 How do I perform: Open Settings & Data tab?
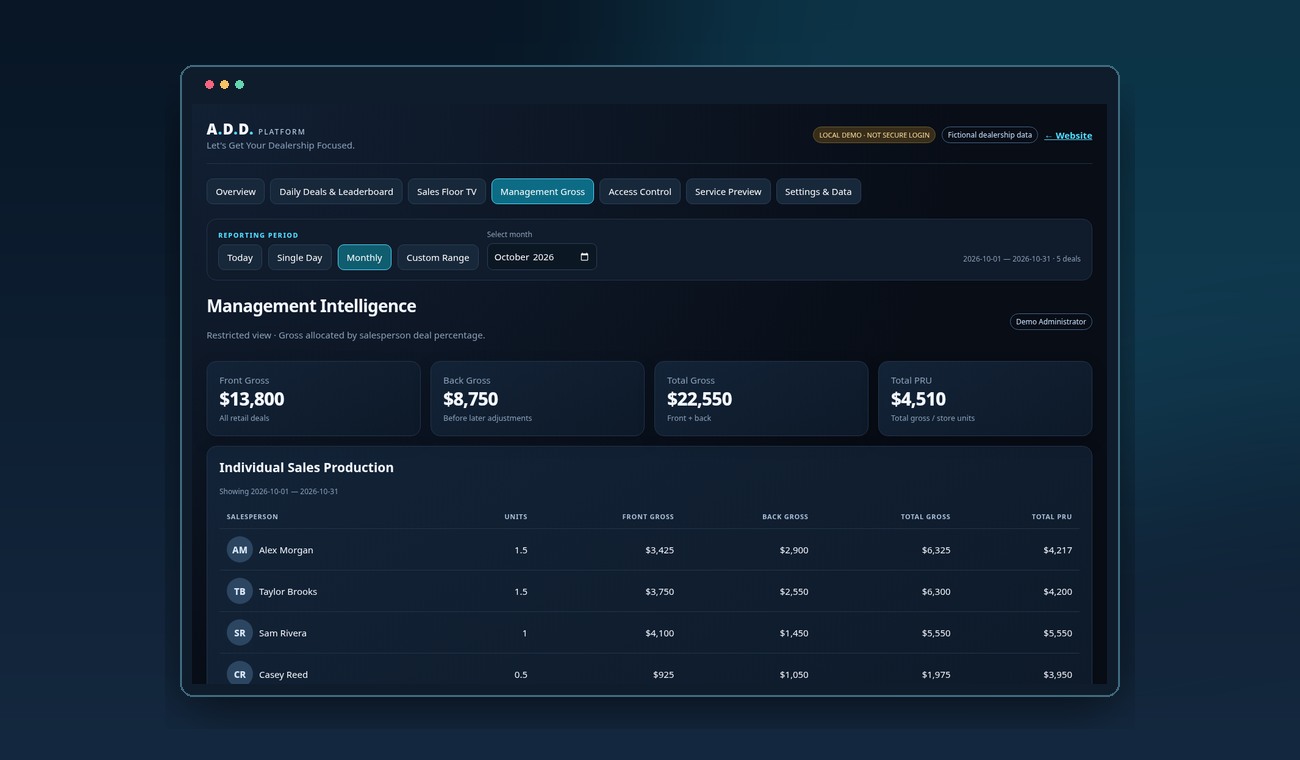click(818, 191)
